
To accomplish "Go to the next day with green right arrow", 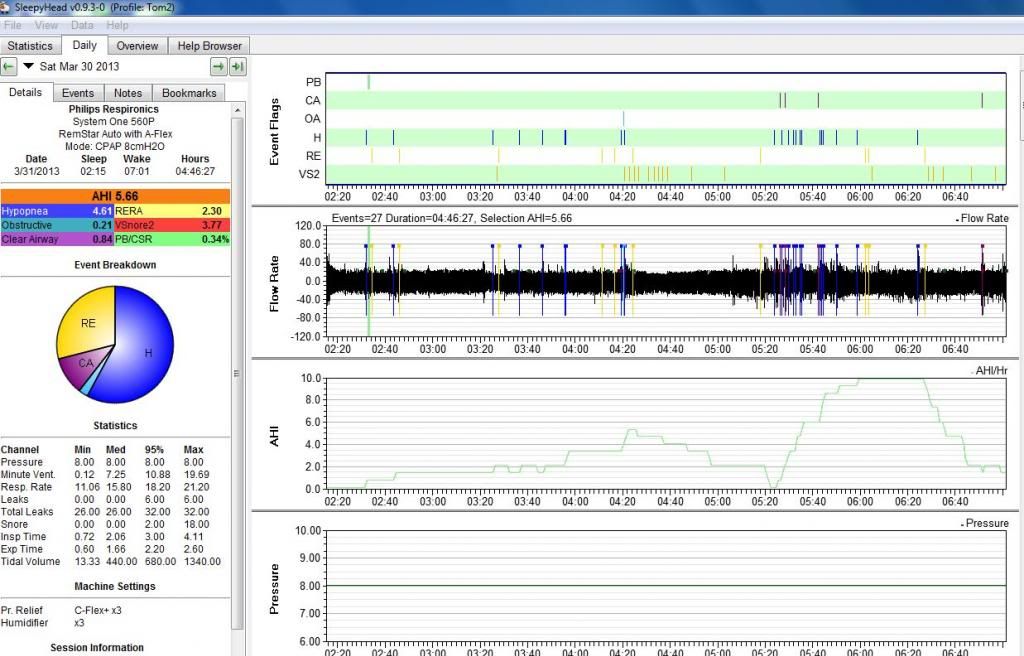I will (218, 67).
